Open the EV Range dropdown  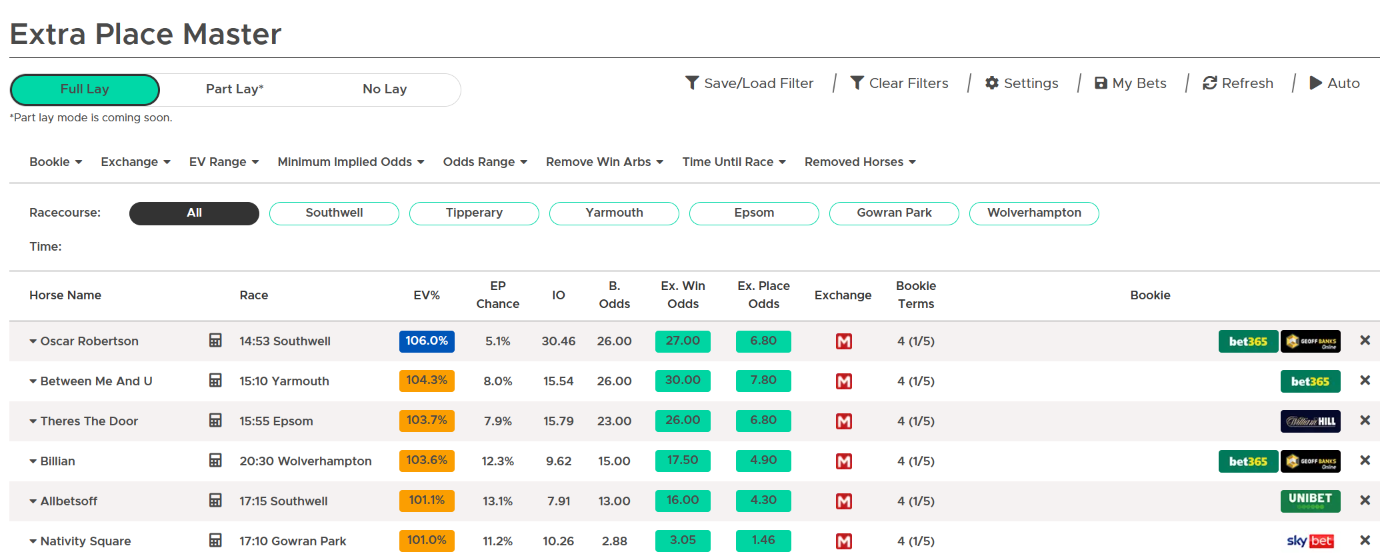click(224, 162)
